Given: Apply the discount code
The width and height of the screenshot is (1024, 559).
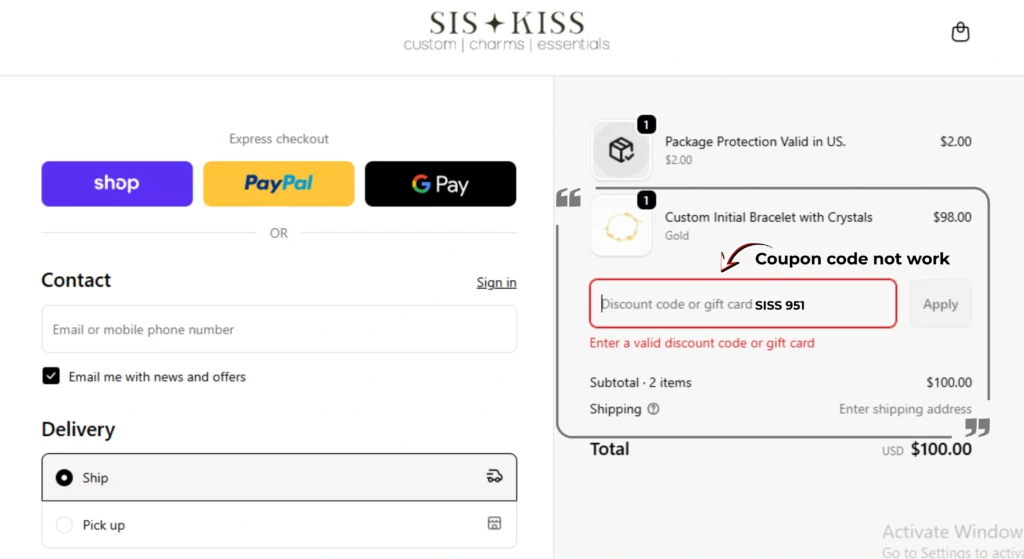Looking at the screenshot, I should [x=940, y=304].
